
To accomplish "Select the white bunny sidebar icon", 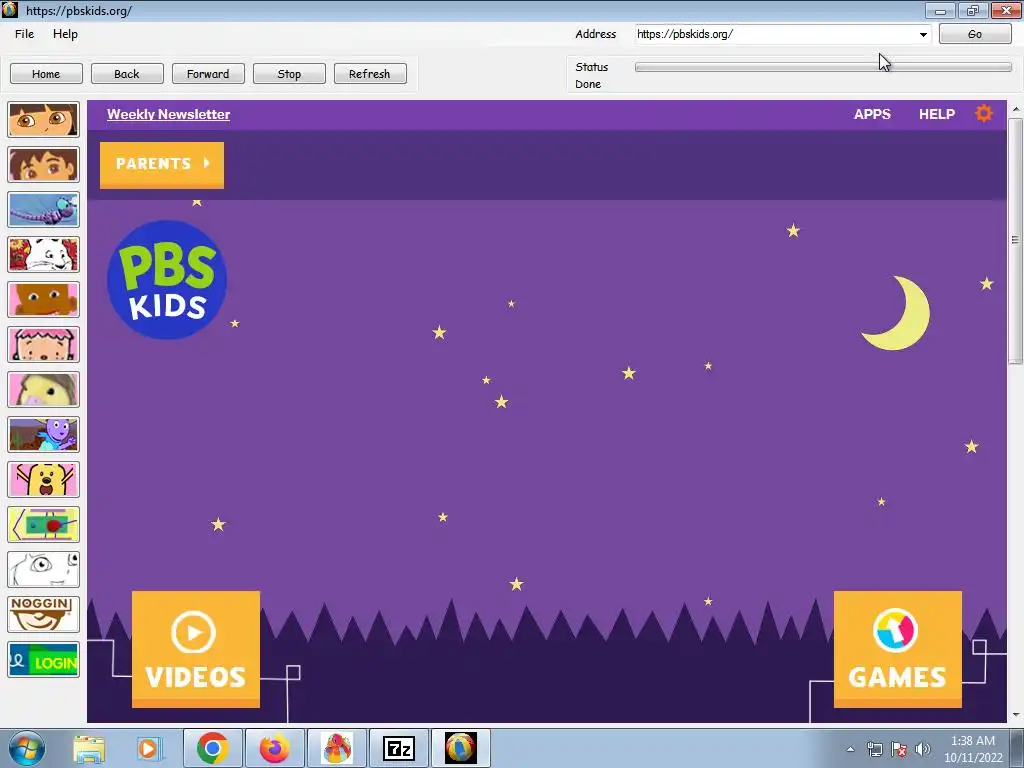I will tap(43, 255).
